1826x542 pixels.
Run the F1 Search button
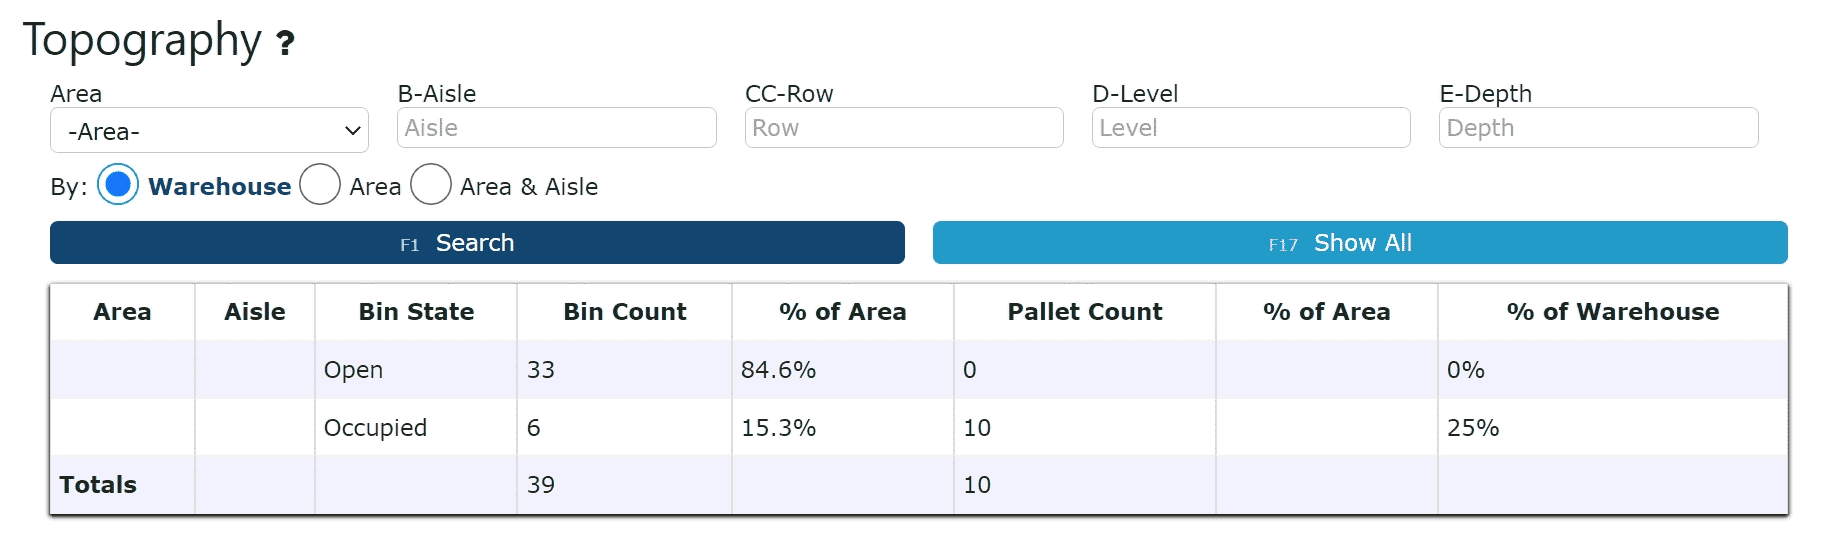click(477, 243)
